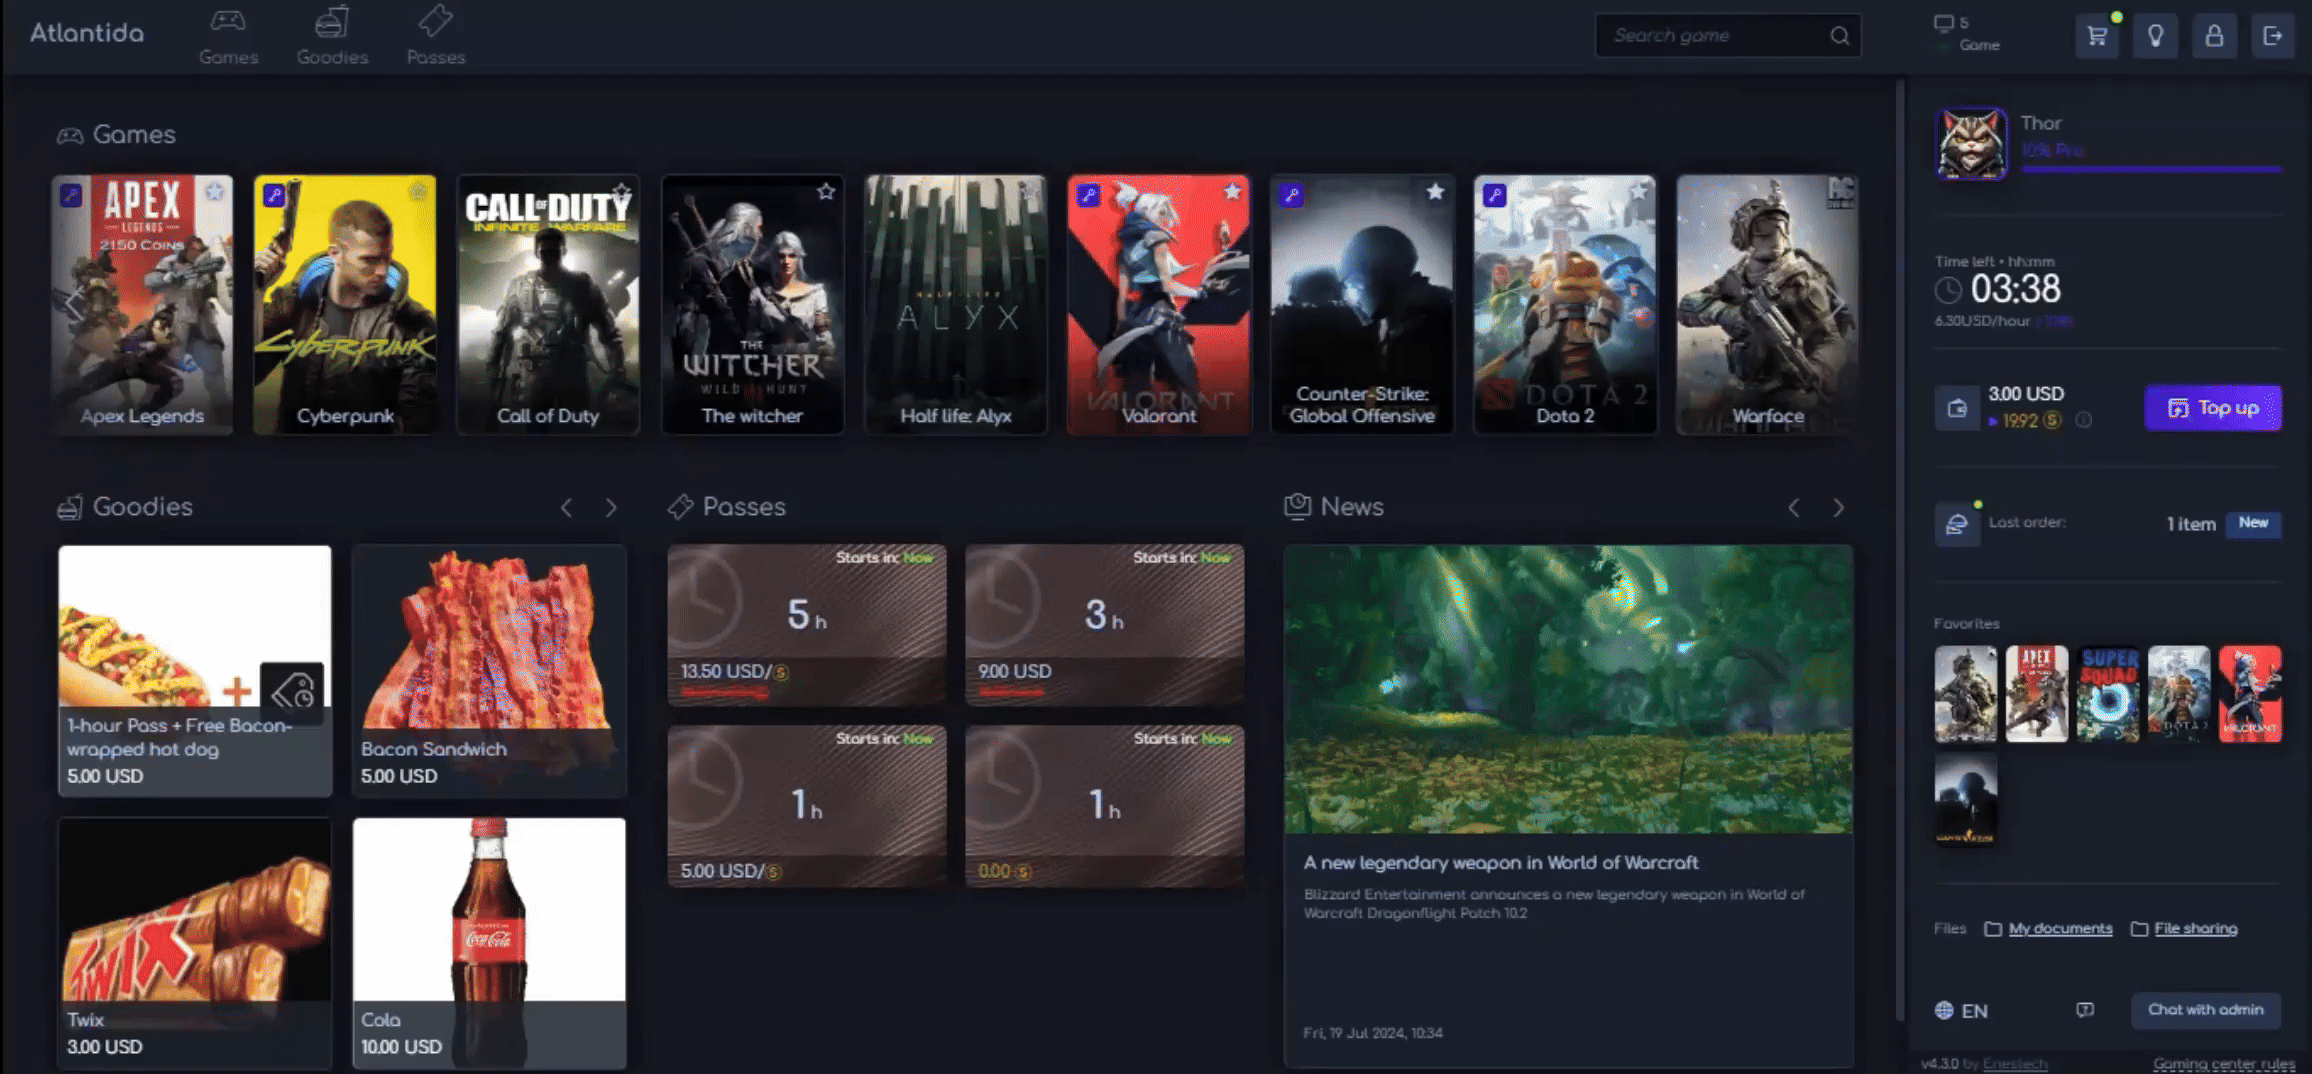2312x1074 pixels.
Task: Show previous Goodies with left chevron
Action: coord(567,508)
